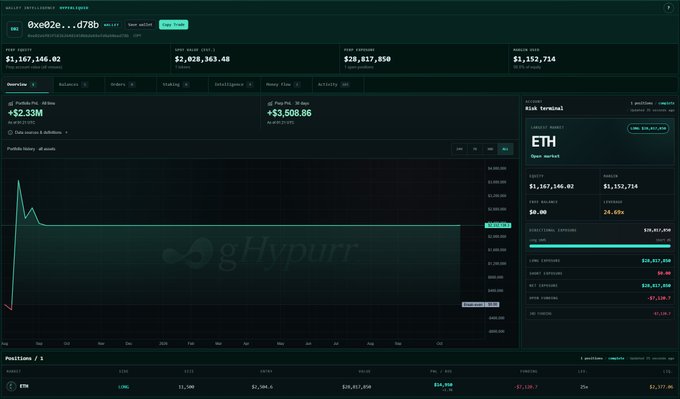
Task: Click the directional exposure long/short bar
Action: (x=600, y=246)
